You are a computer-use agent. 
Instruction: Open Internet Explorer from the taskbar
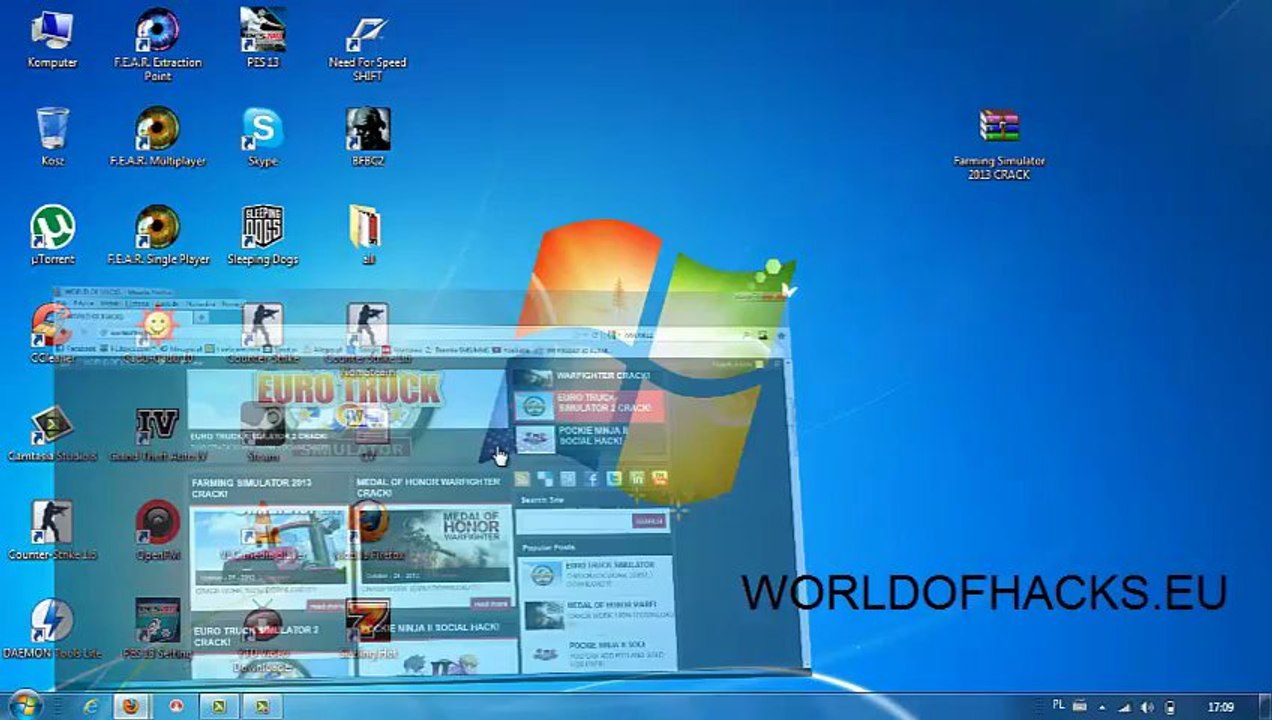pos(91,706)
